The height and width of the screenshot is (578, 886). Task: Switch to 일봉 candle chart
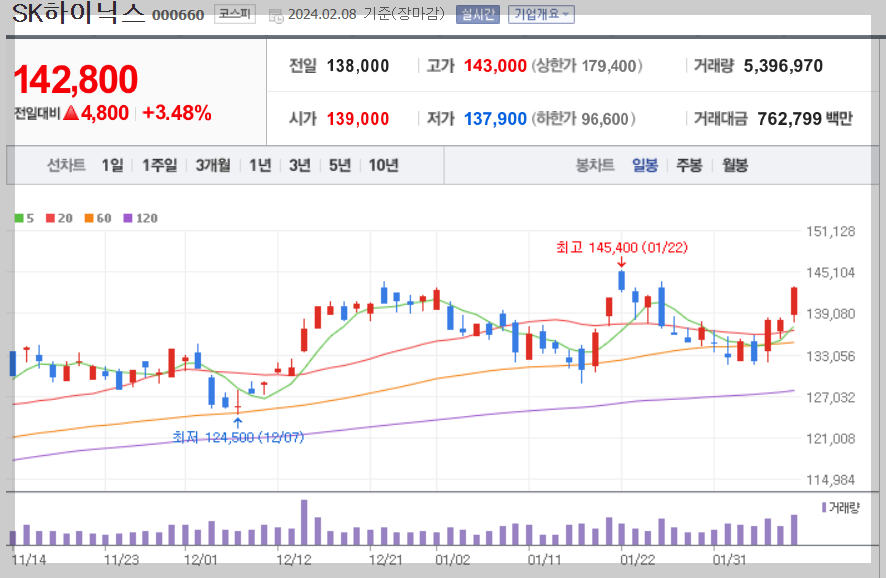[x=645, y=166]
